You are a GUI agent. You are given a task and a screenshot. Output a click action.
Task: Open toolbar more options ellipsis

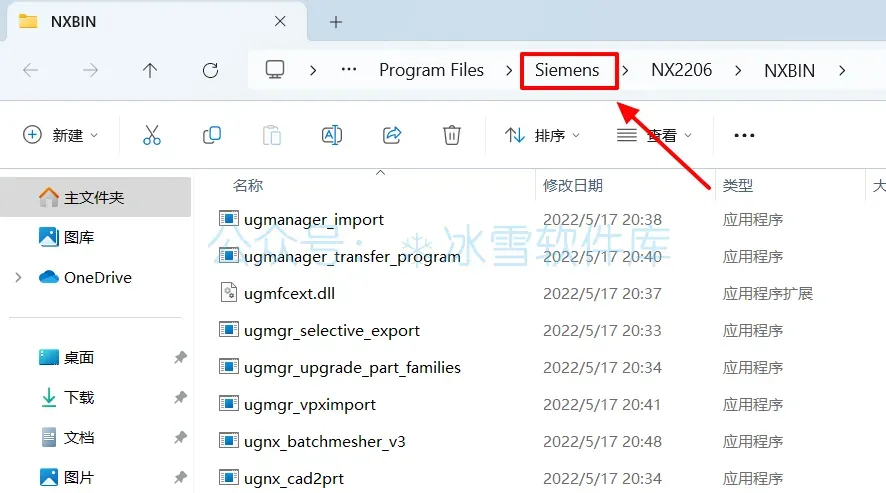pyautogui.click(x=744, y=135)
